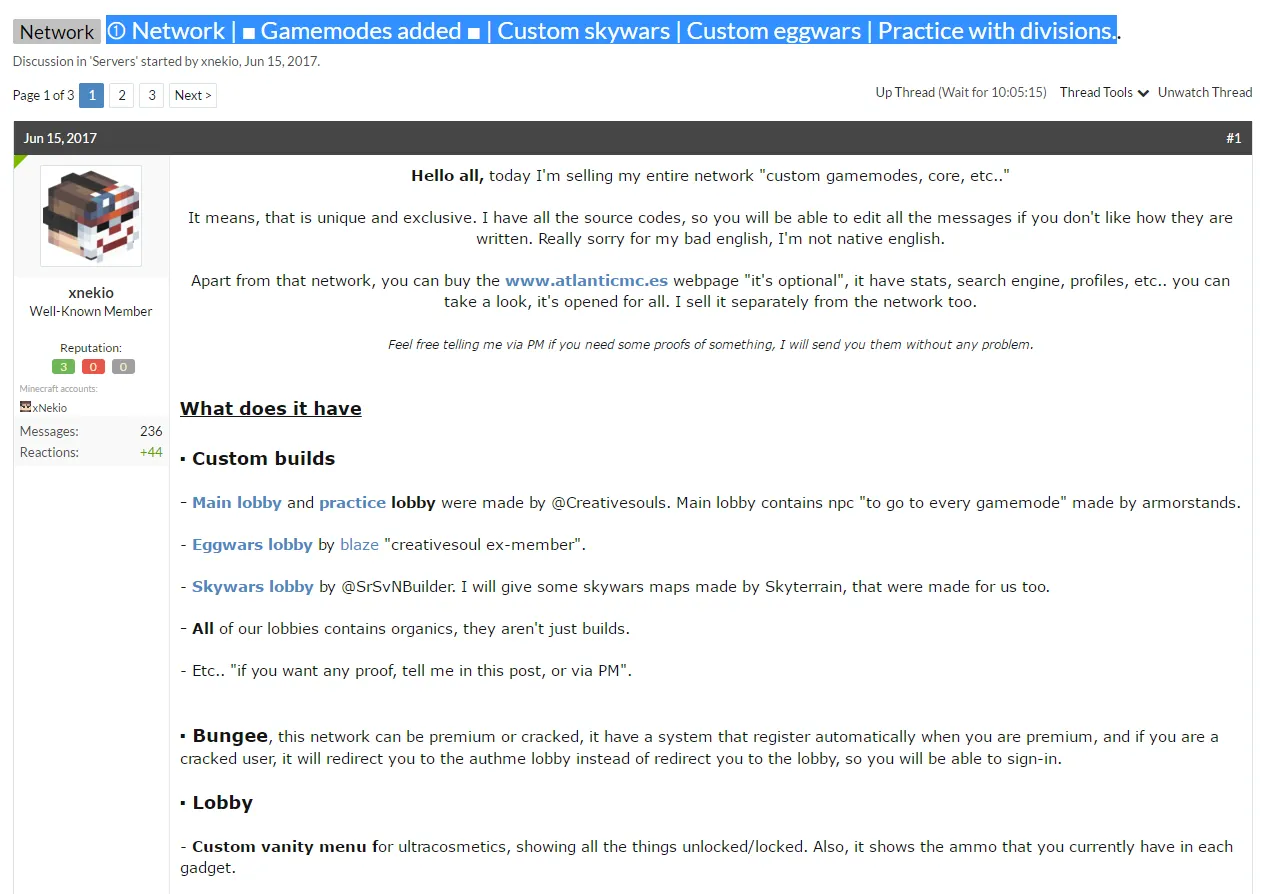Click the 'Reputation:' label
The image size is (1272, 894).
click(91, 348)
